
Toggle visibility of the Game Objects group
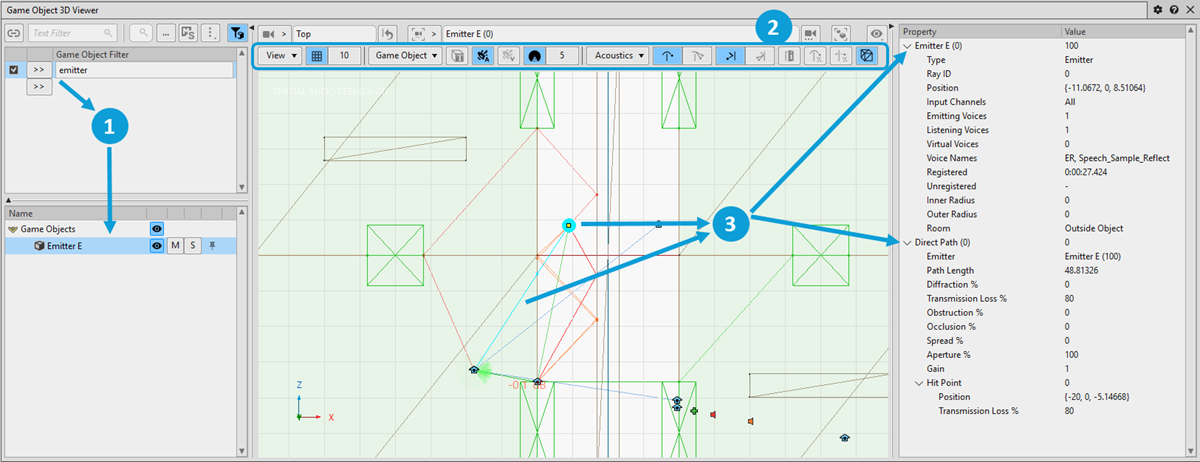coord(156,229)
